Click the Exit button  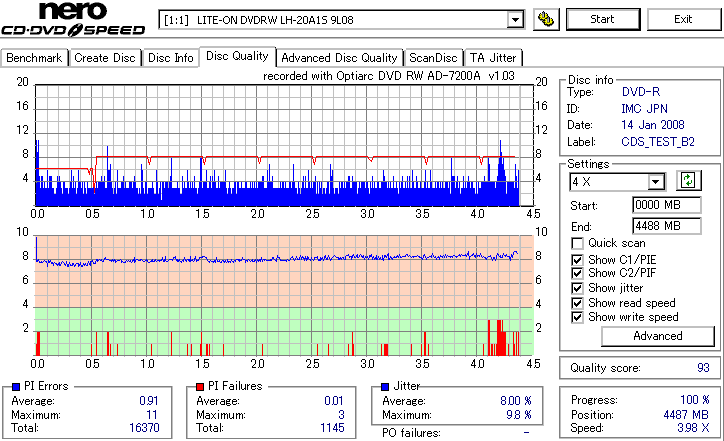click(683, 19)
